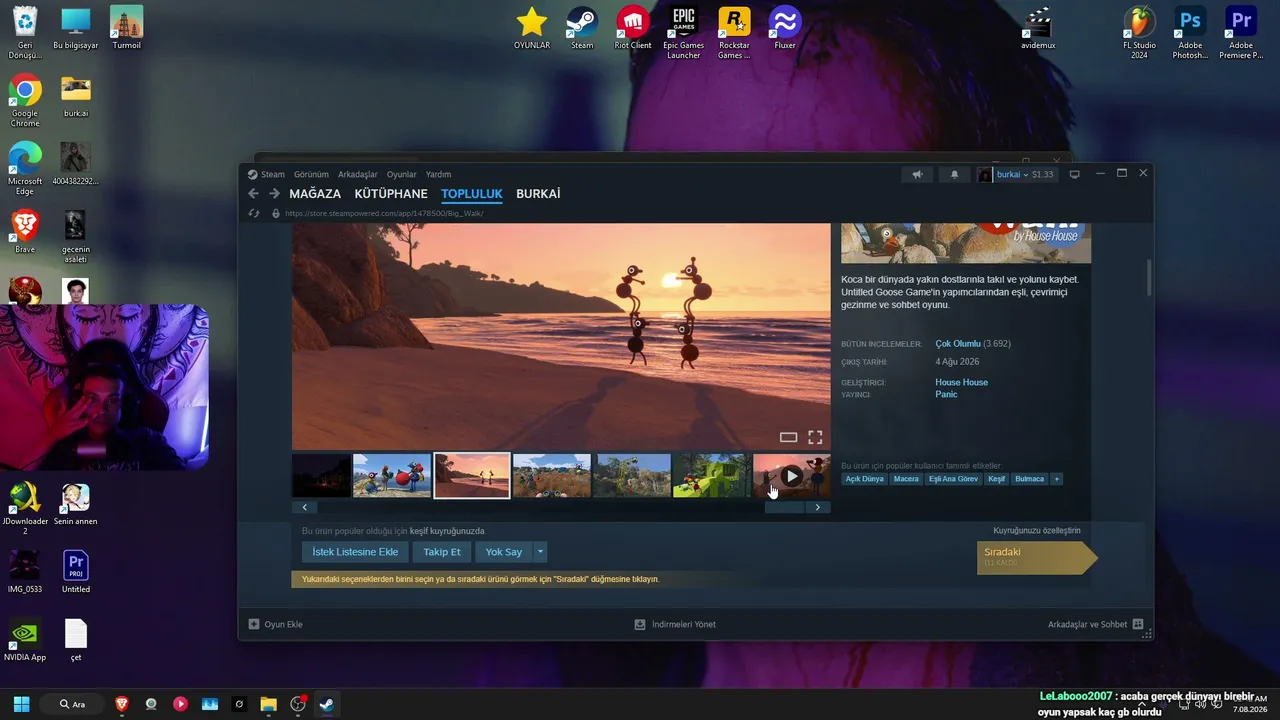Filter by the Bulmaca tag

[1030, 479]
